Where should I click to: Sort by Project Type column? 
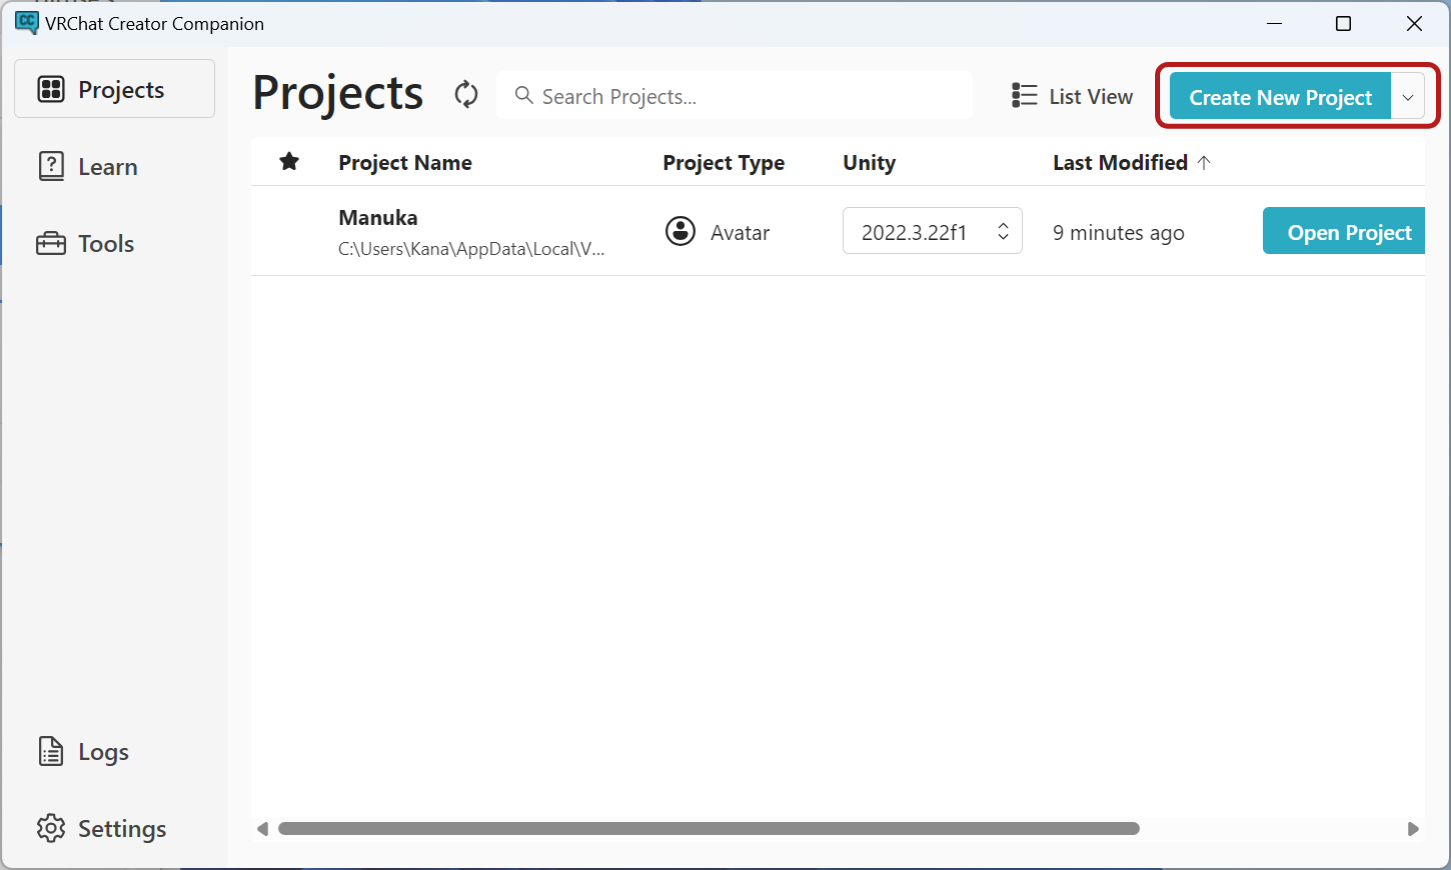(x=723, y=163)
